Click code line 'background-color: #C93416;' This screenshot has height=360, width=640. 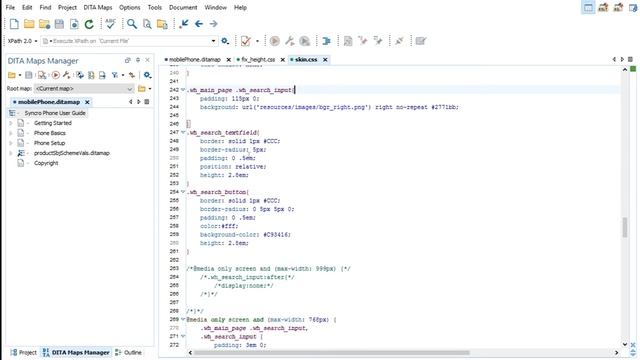coord(245,235)
